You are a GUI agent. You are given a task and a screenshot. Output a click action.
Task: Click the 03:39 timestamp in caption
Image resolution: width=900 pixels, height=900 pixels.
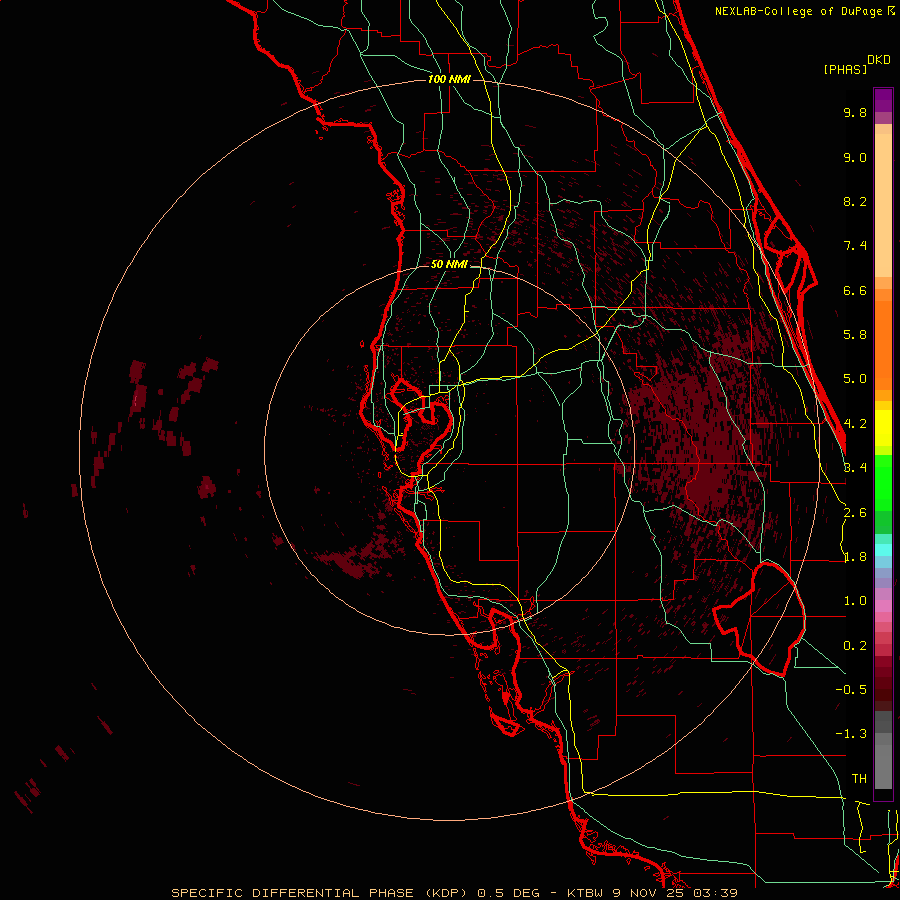click(x=715, y=893)
